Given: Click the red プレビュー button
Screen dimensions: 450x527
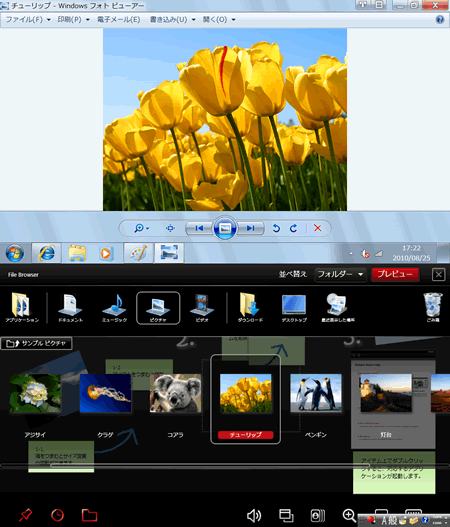Looking at the screenshot, I should 395,274.
